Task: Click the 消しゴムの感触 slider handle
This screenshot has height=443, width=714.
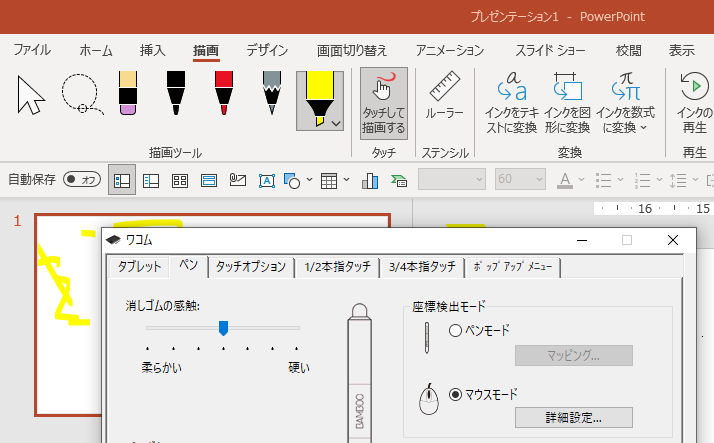Action: (223, 328)
